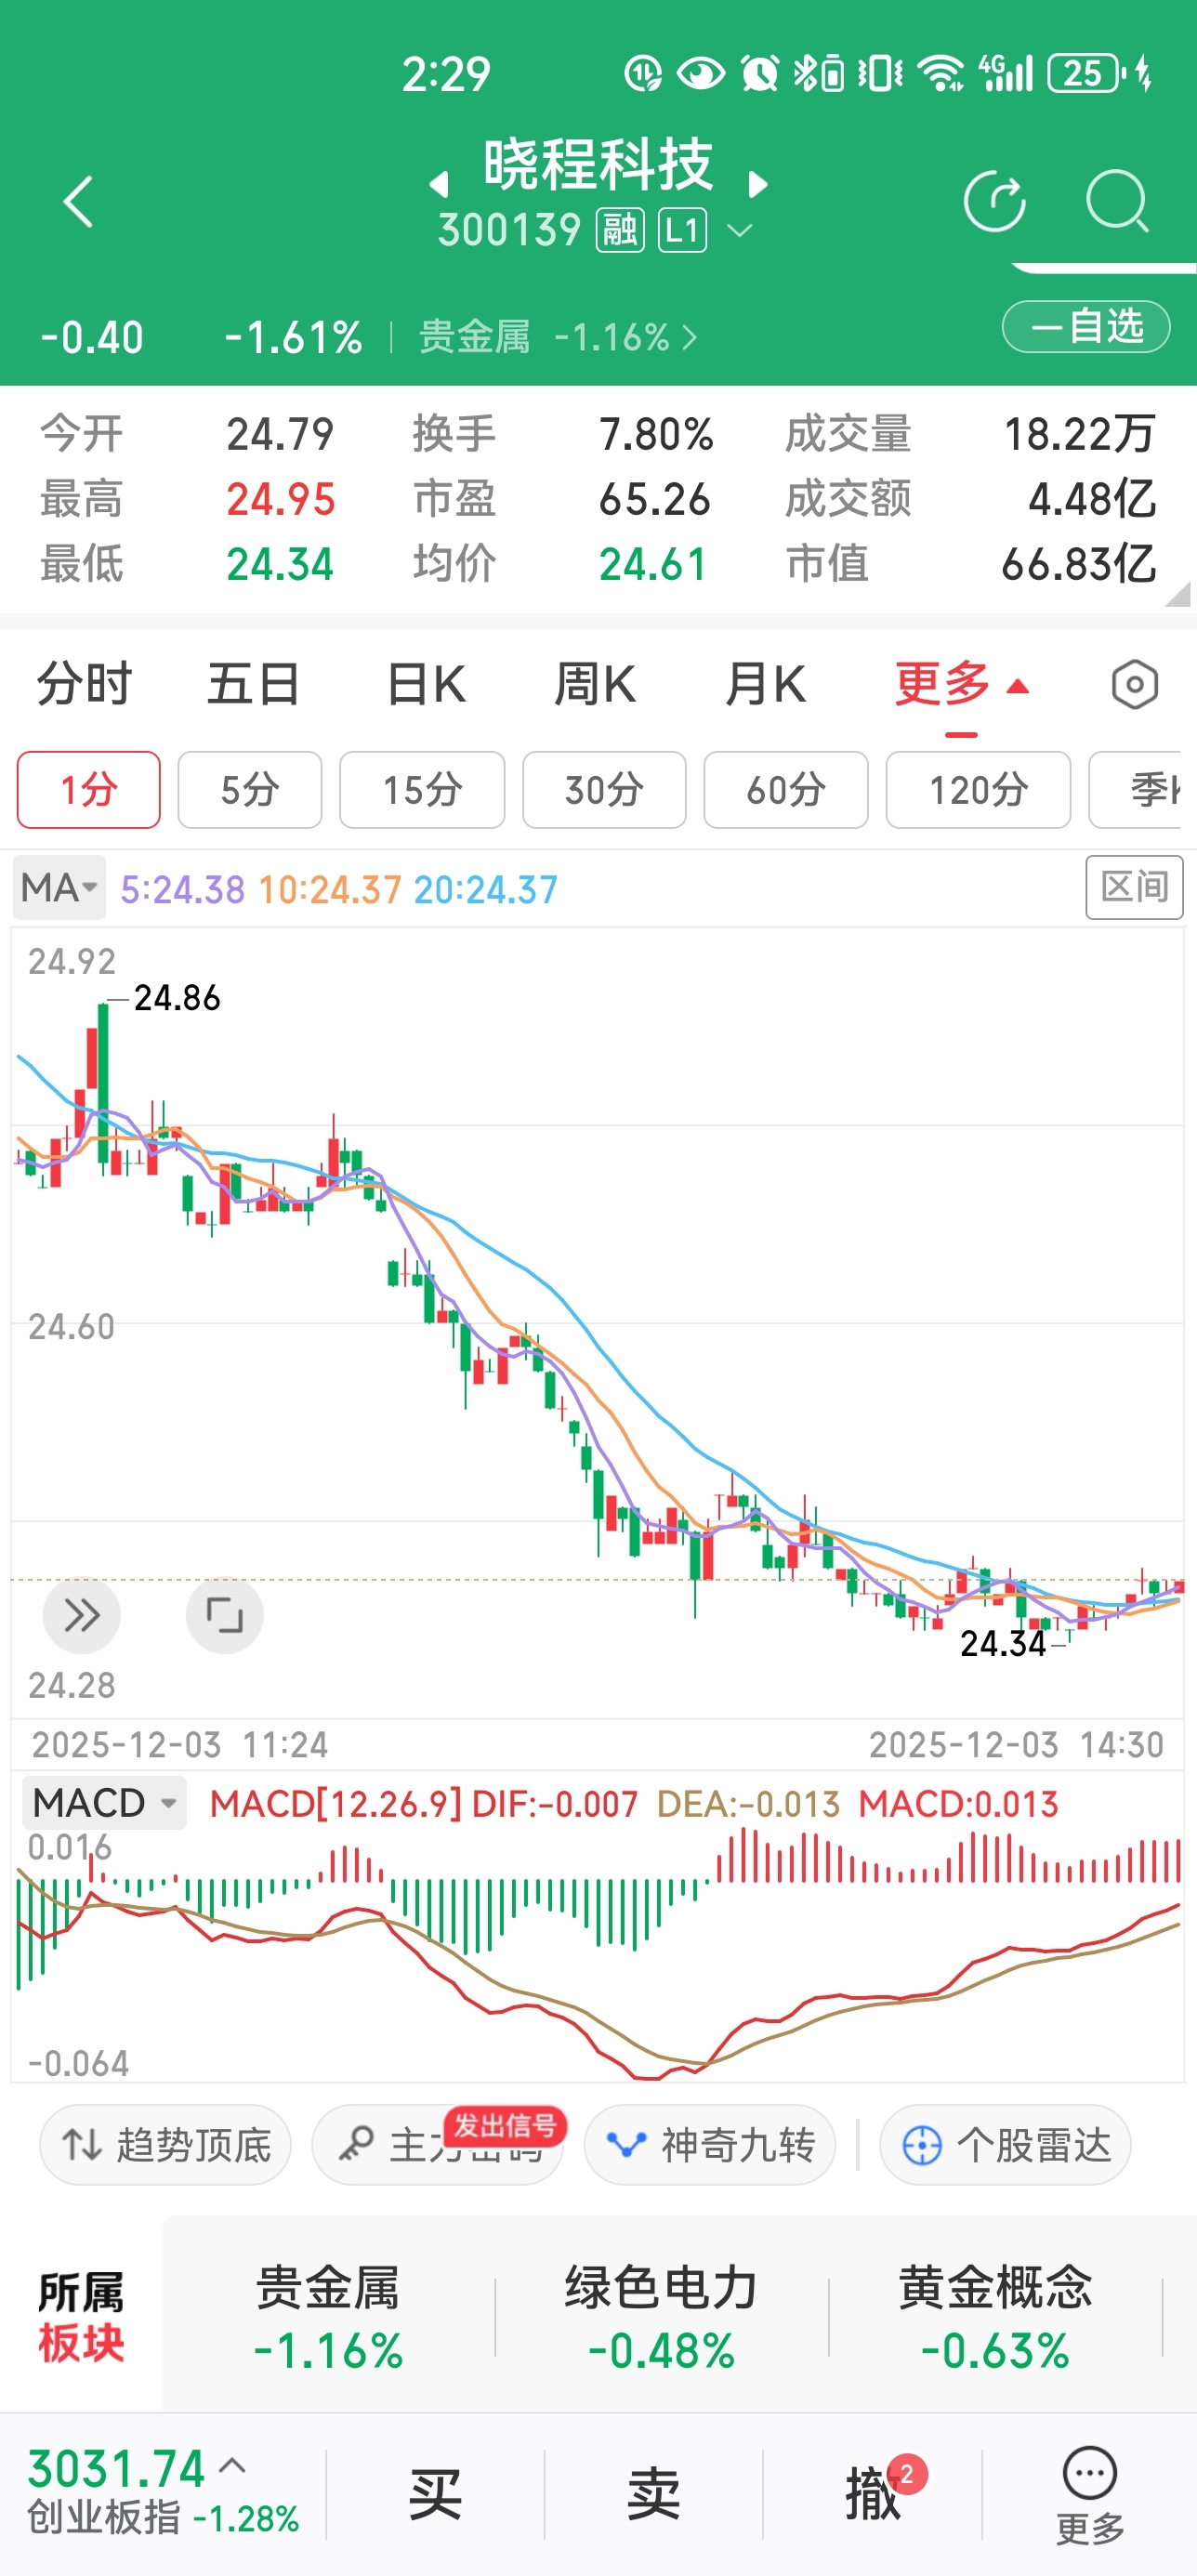This screenshot has width=1197, height=2576.
Task: Select the 60分 period option
Action: (x=786, y=790)
